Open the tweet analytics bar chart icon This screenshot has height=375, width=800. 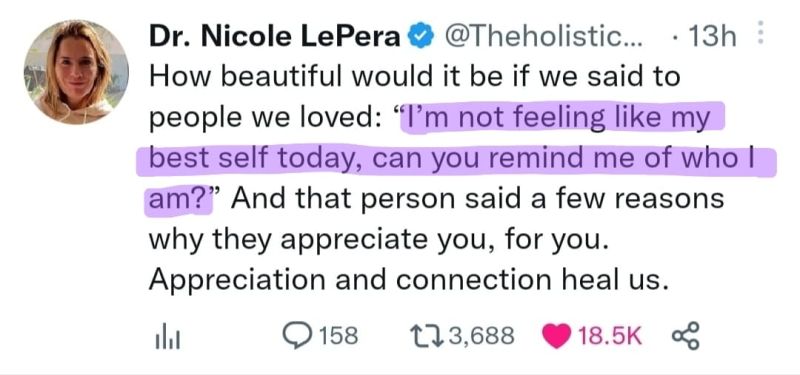(163, 337)
